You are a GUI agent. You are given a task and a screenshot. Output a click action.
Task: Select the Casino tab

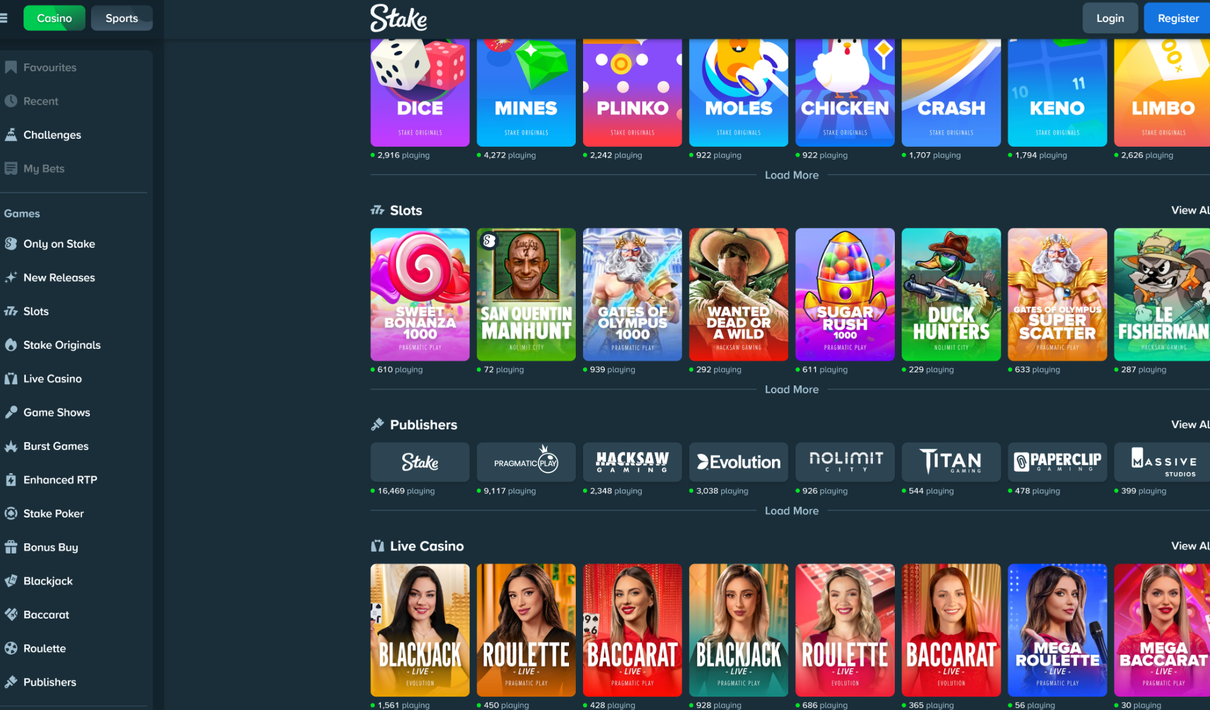(x=53, y=17)
